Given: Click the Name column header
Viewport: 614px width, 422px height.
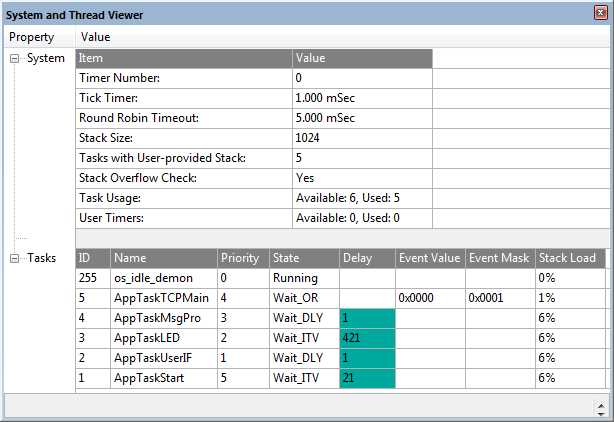Looking at the screenshot, I should click(x=164, y=258).
